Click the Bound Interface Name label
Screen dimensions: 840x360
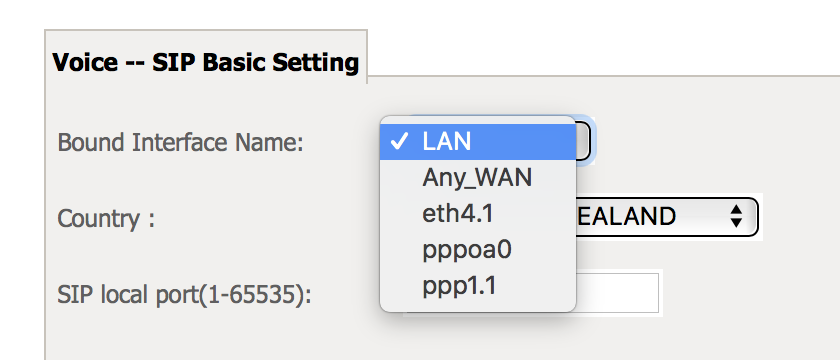181,142
